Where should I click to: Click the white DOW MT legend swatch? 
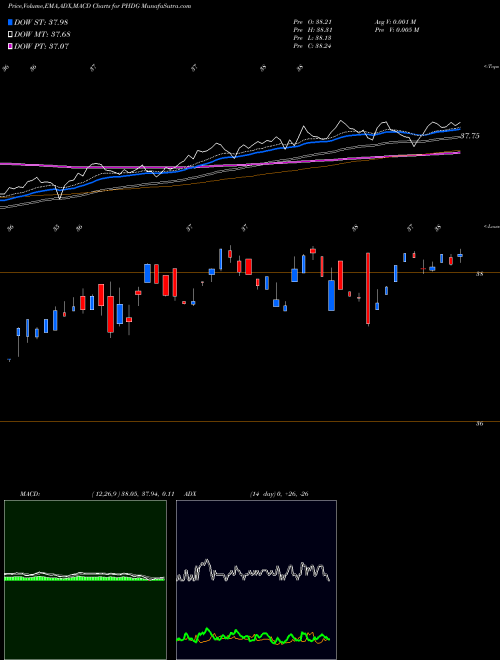click(10, 34)
